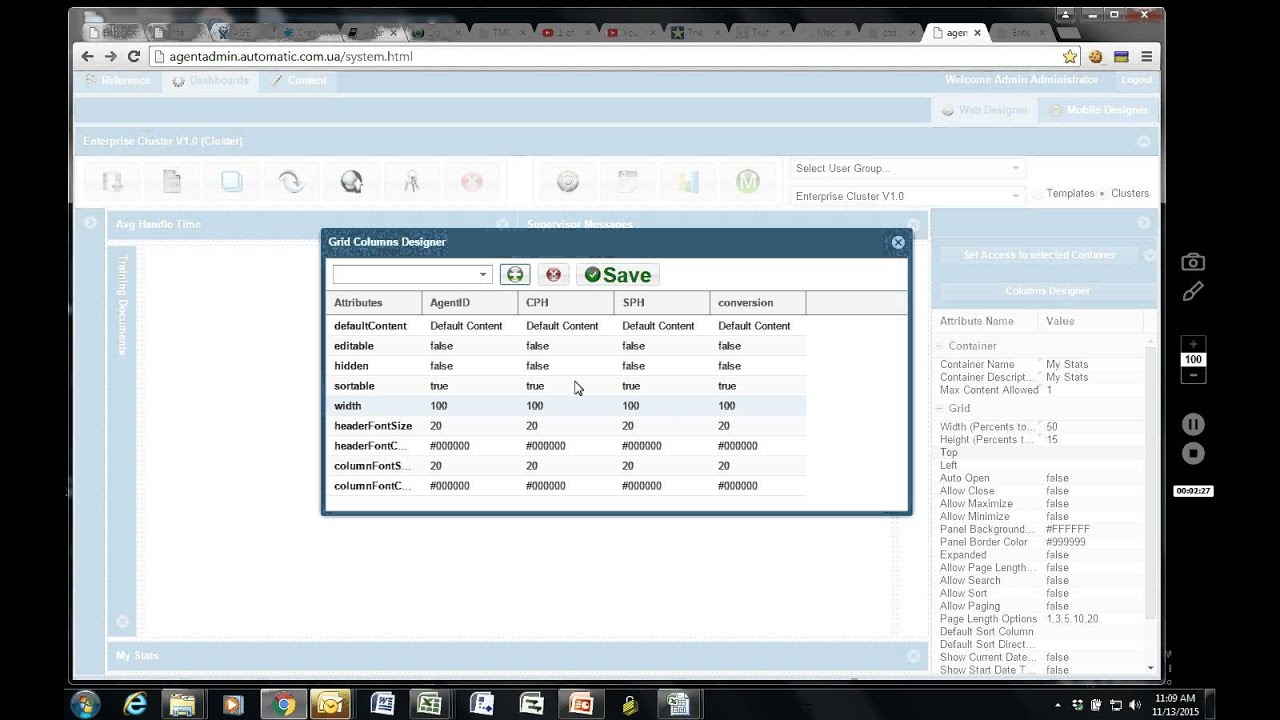Image resolution: width=1280 pixels, height=720 pixels.
Task: Select AgentID width value 100
Action: (470, 406)
